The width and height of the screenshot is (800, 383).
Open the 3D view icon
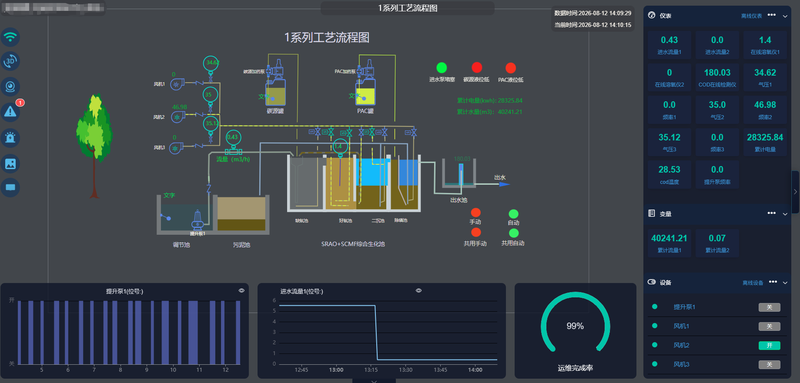pos(10,61)
